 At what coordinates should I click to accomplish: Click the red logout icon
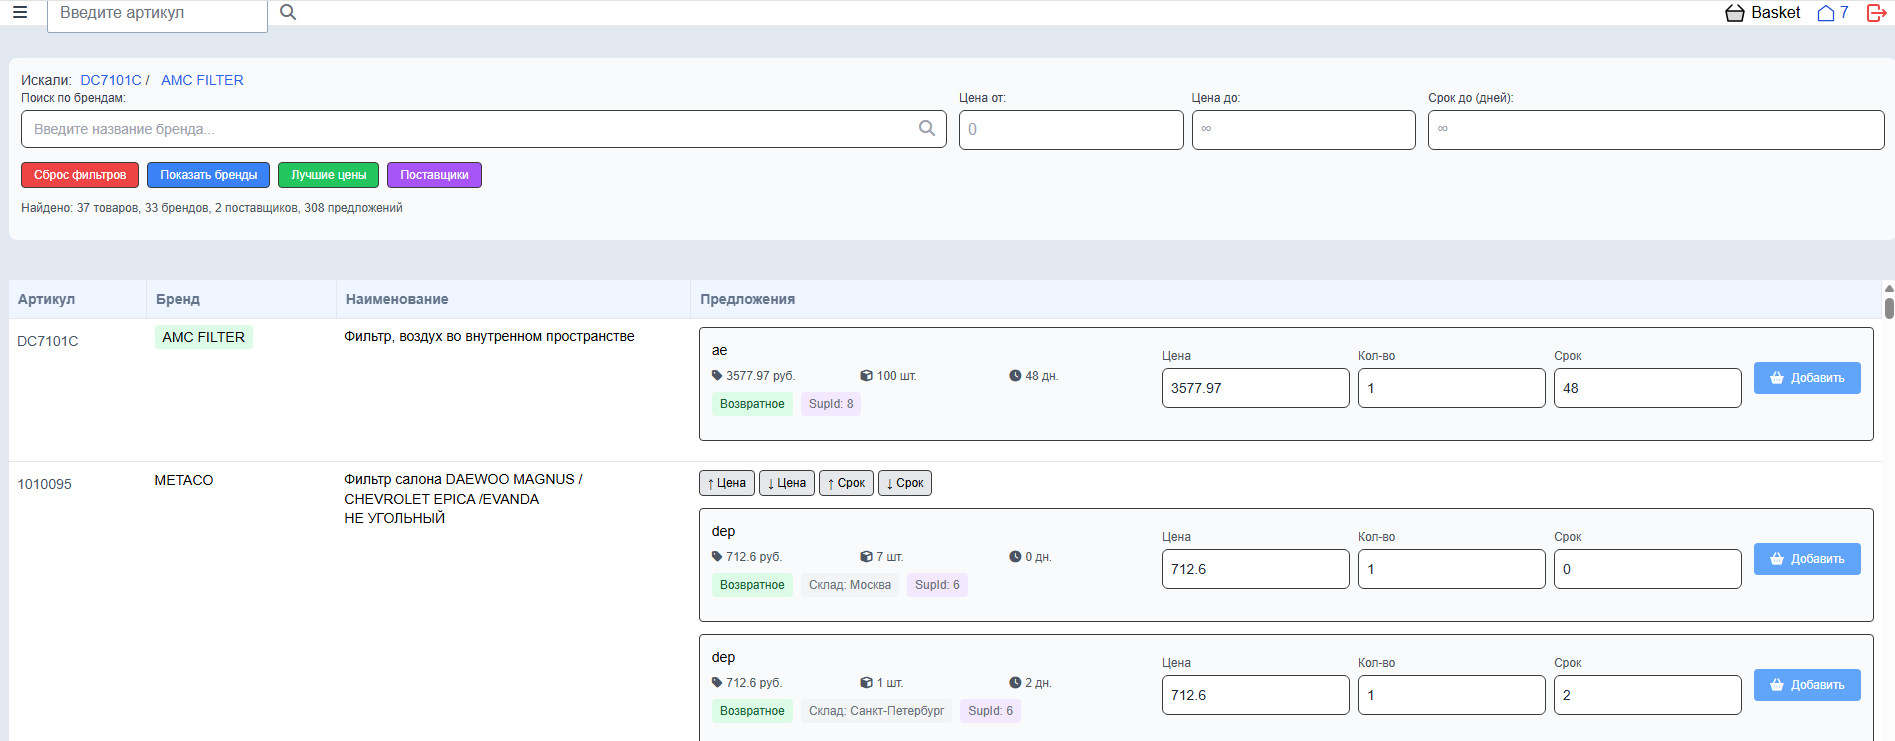point(1876,13)
